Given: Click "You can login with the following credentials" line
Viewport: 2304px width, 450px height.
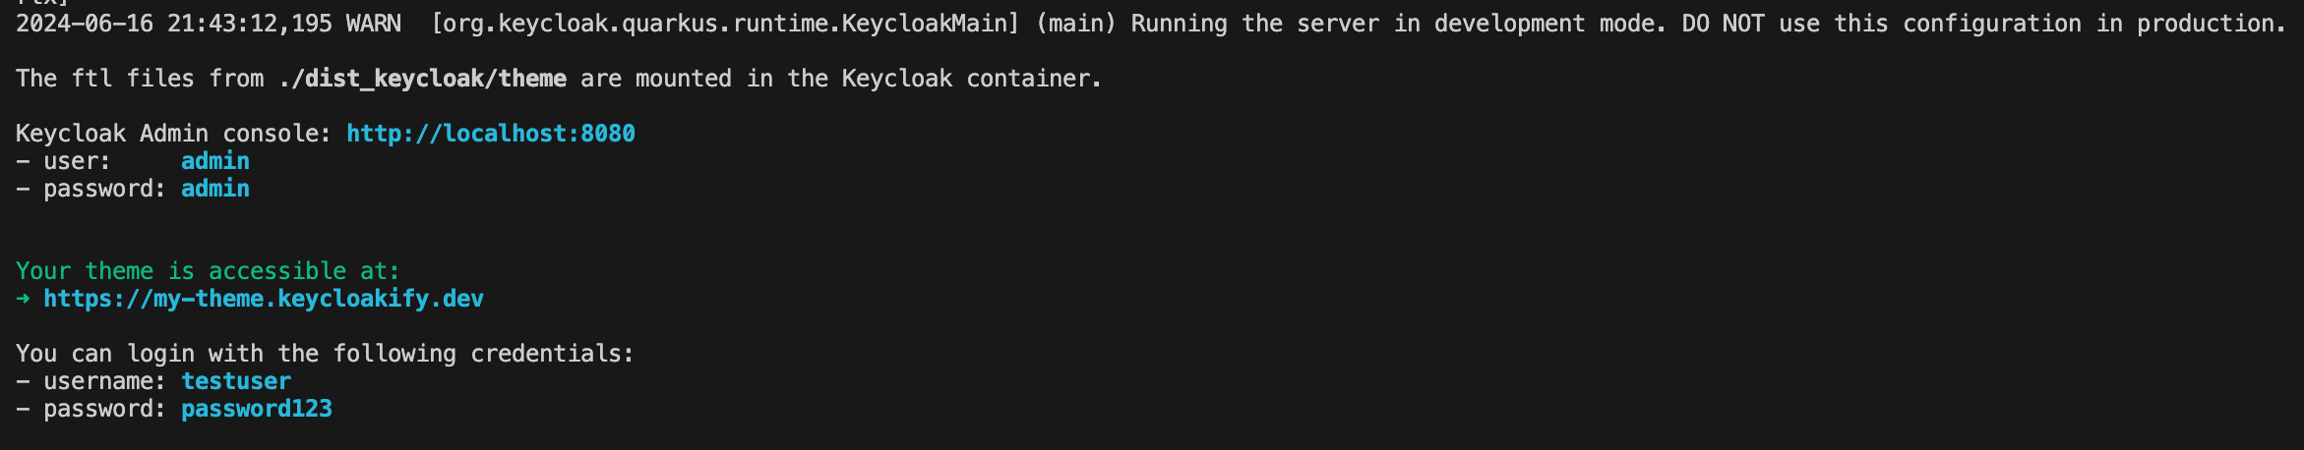Looking at the screenshot, I should click(325, 354).
